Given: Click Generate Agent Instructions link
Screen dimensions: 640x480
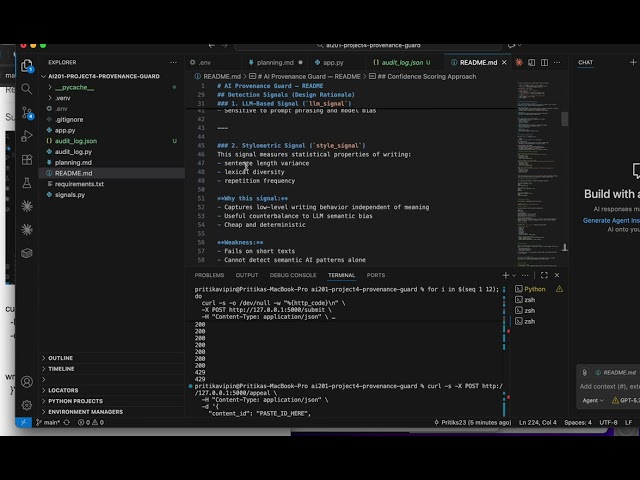Looking at the screenshot, I should click(x=611, y=220).
